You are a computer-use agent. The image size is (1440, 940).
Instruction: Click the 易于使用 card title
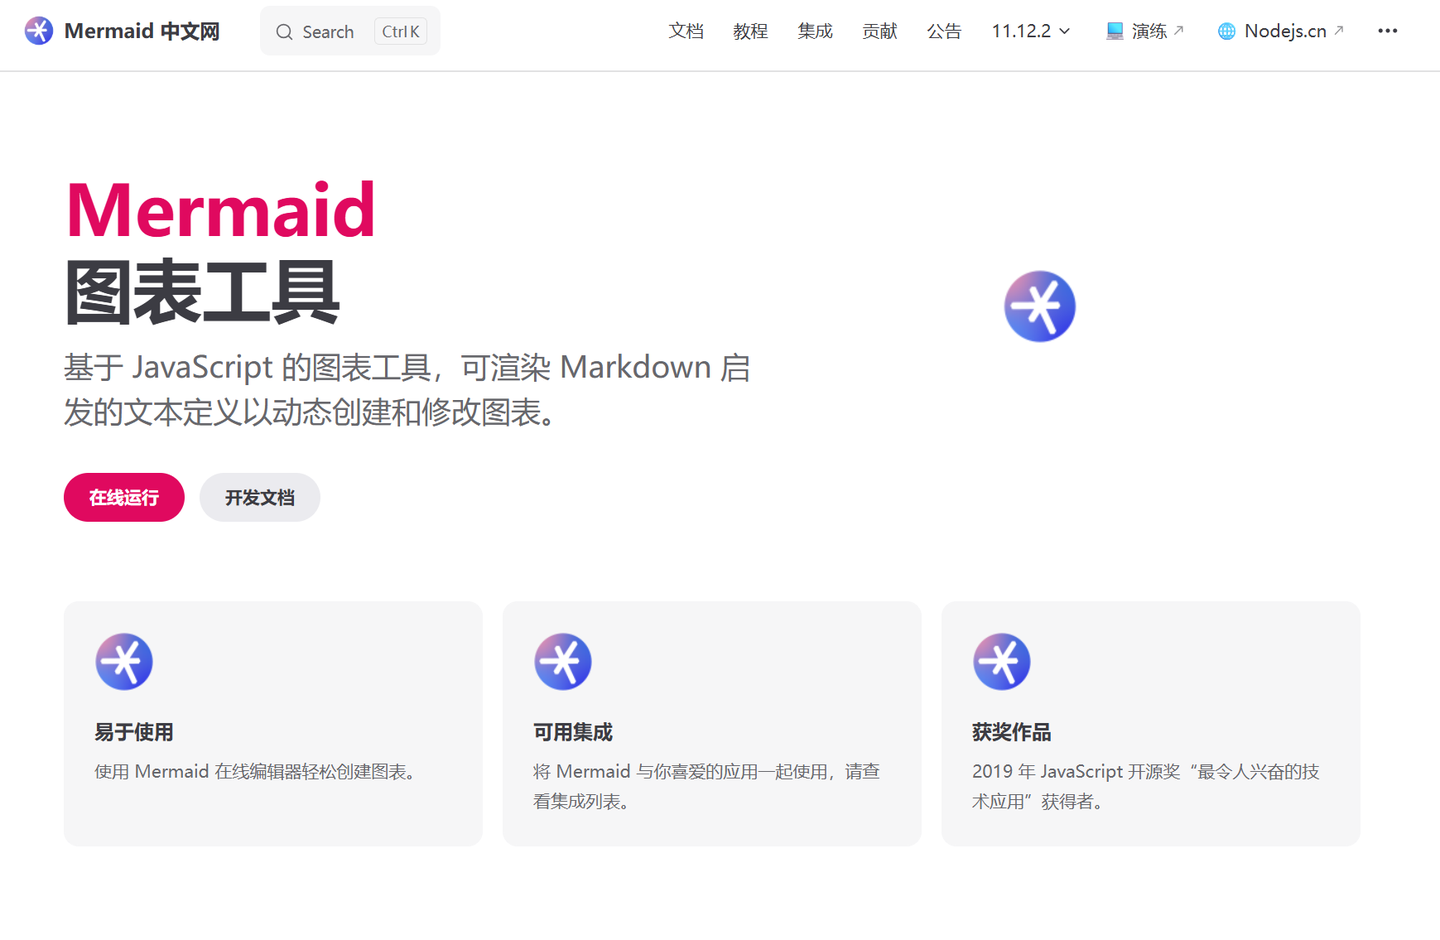click(134, 732)
